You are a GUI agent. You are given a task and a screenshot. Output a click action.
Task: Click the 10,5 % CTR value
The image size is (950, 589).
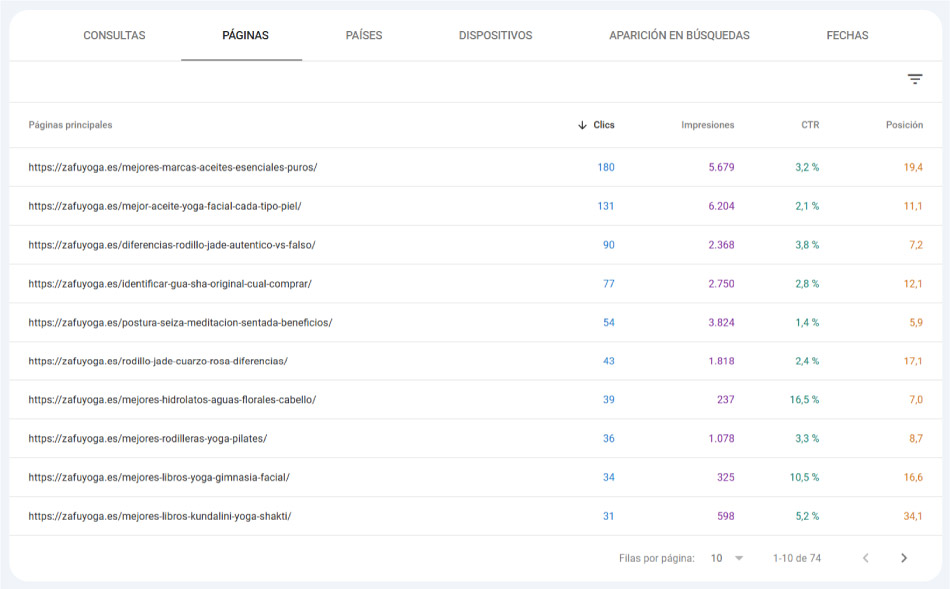(804, 478)
